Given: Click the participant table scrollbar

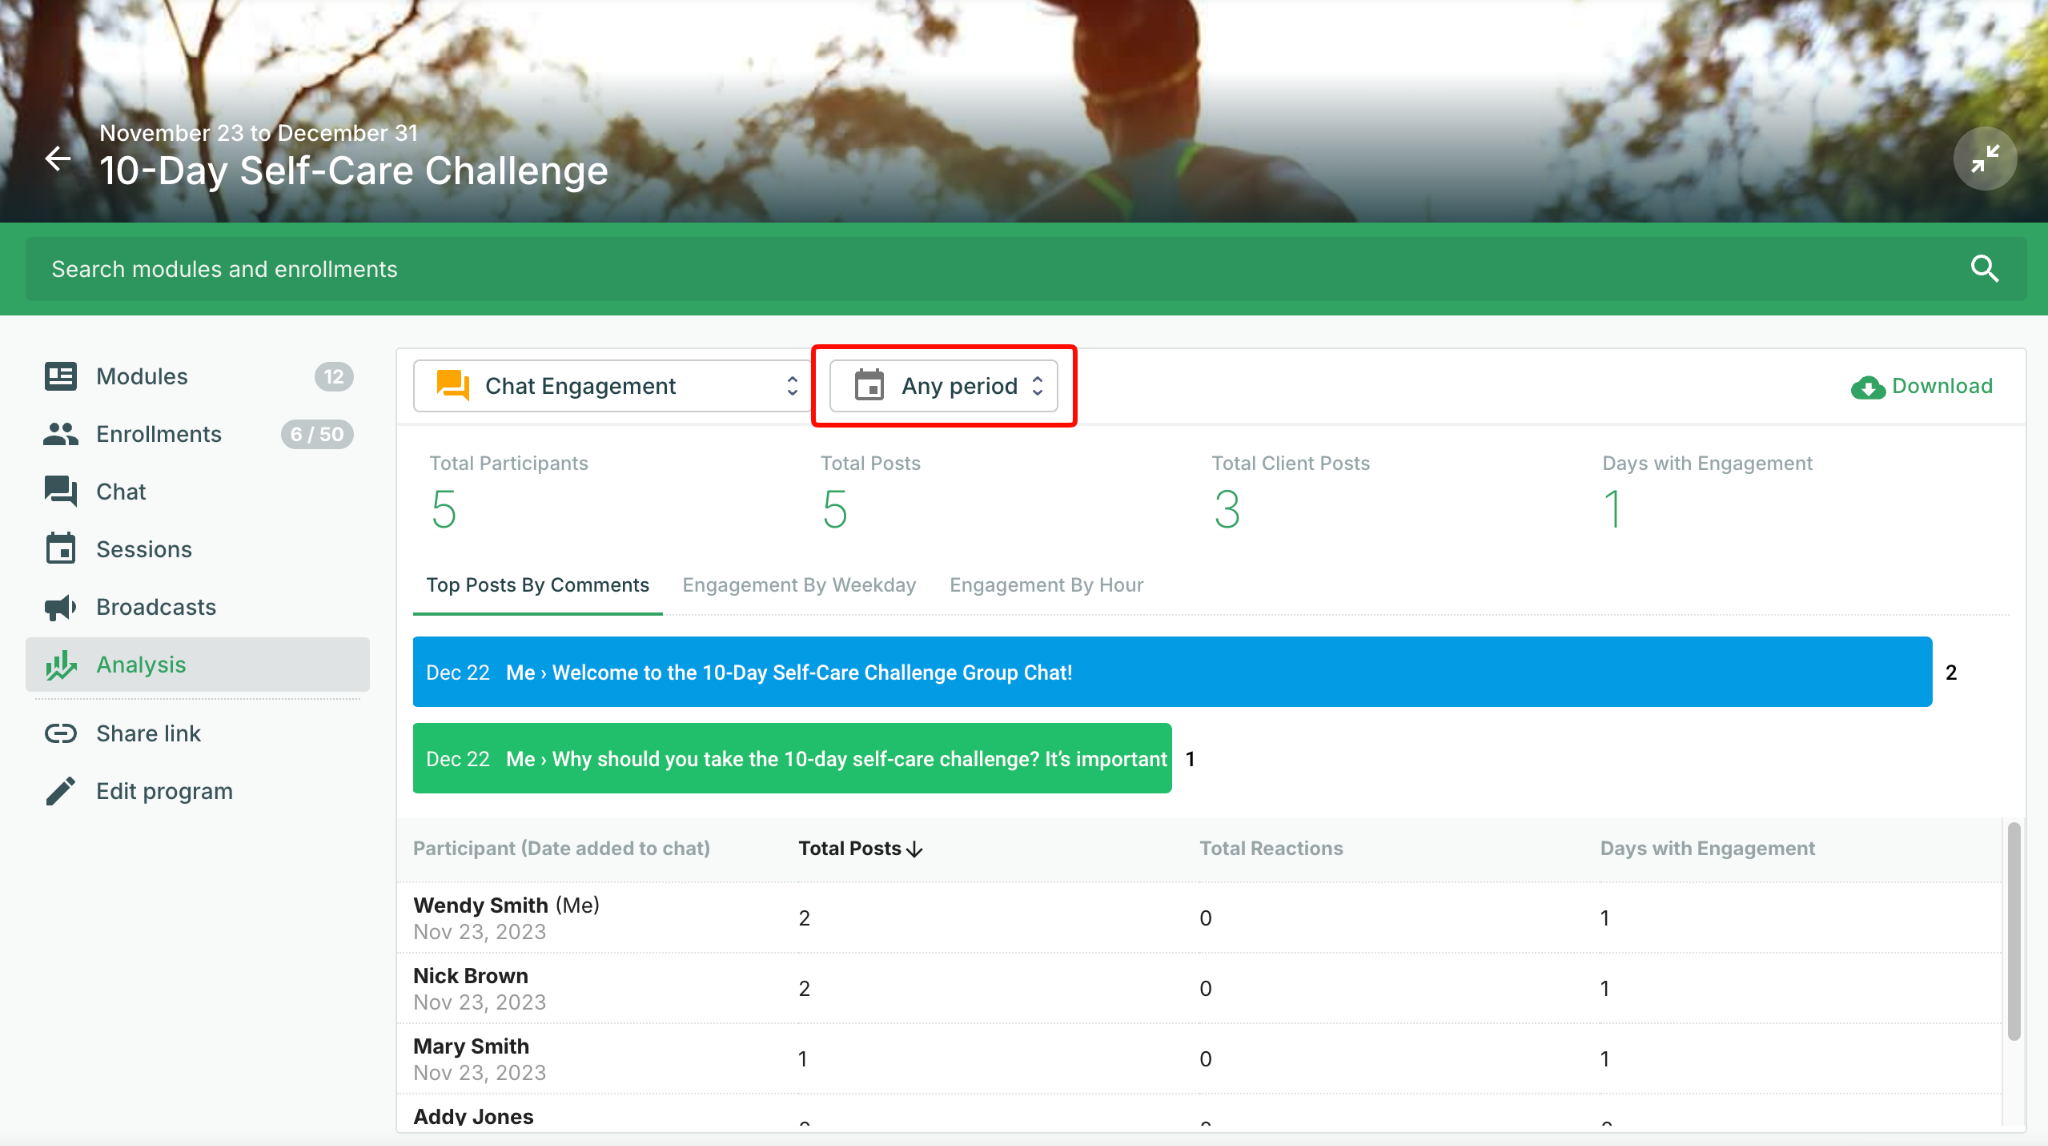Looking at the screenshot, I should tap(2014, 930).
